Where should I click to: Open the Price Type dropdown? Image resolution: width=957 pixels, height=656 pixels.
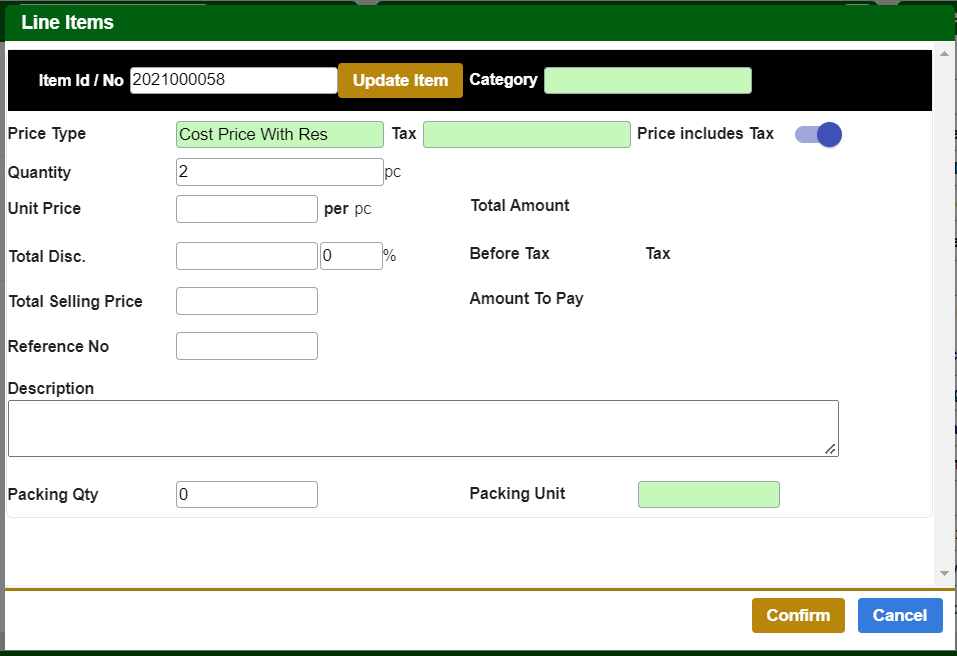[x=279, y=134]
